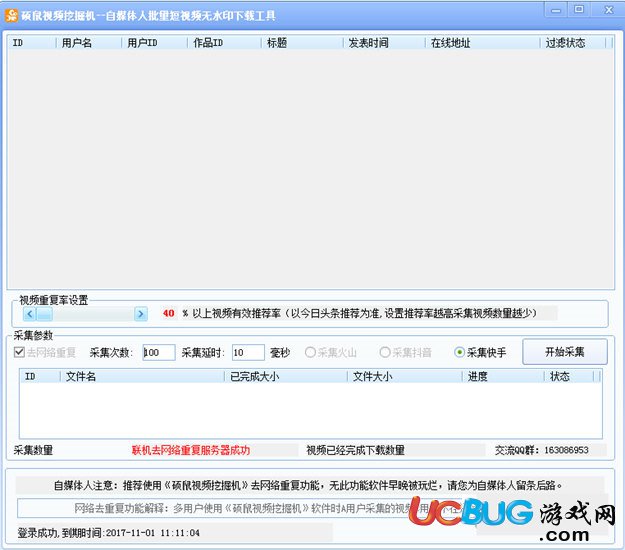Image resolution: width=625 pixels, height=550 pixels.
Task: Maximize the 硕鼠视频挖掘机 window
Action: 579,10
